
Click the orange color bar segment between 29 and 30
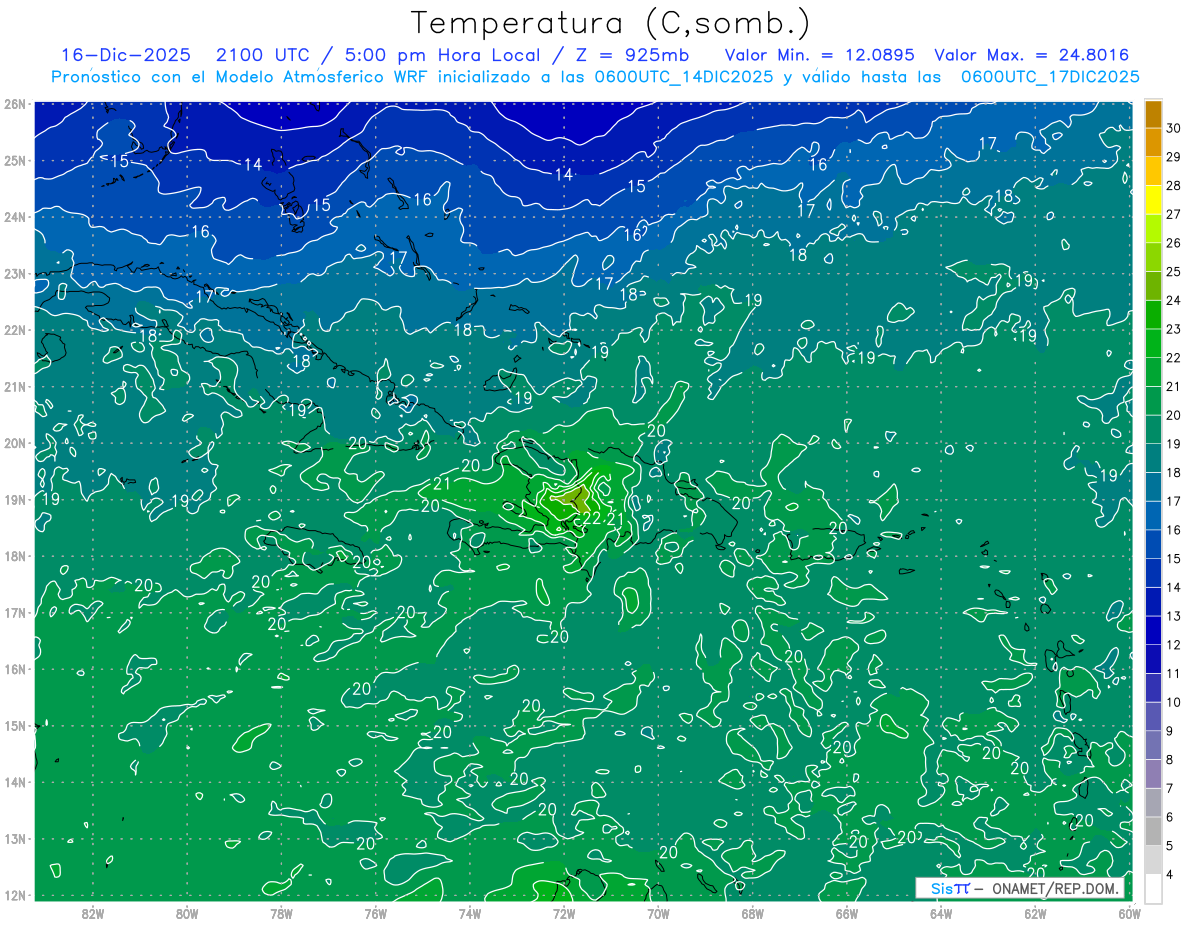coord(1153,142)
